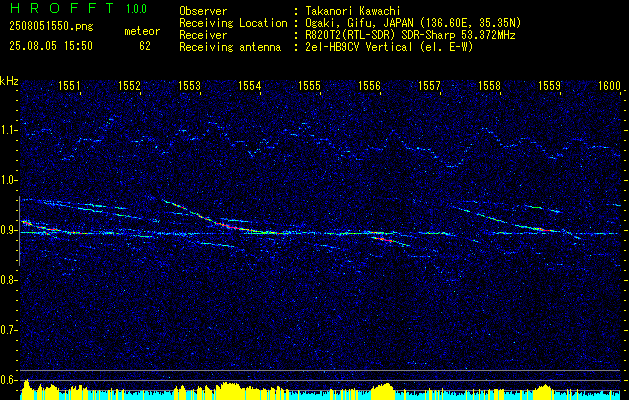Select the file name 2508051550.png
This screenshot has height=400, width=629.
[51, 27]
